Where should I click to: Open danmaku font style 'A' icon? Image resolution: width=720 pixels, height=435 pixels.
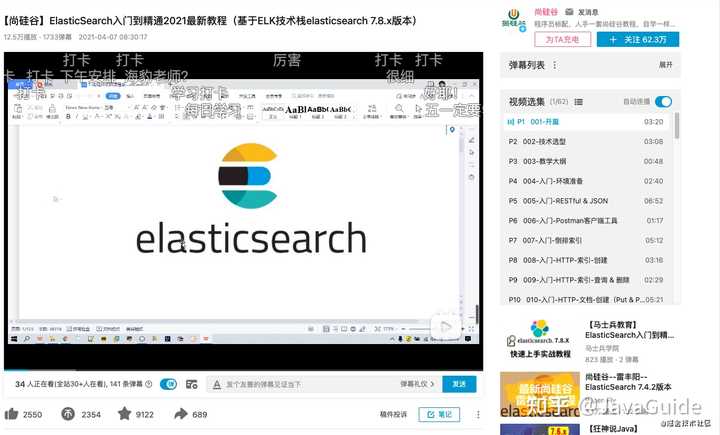pos(217,384)
